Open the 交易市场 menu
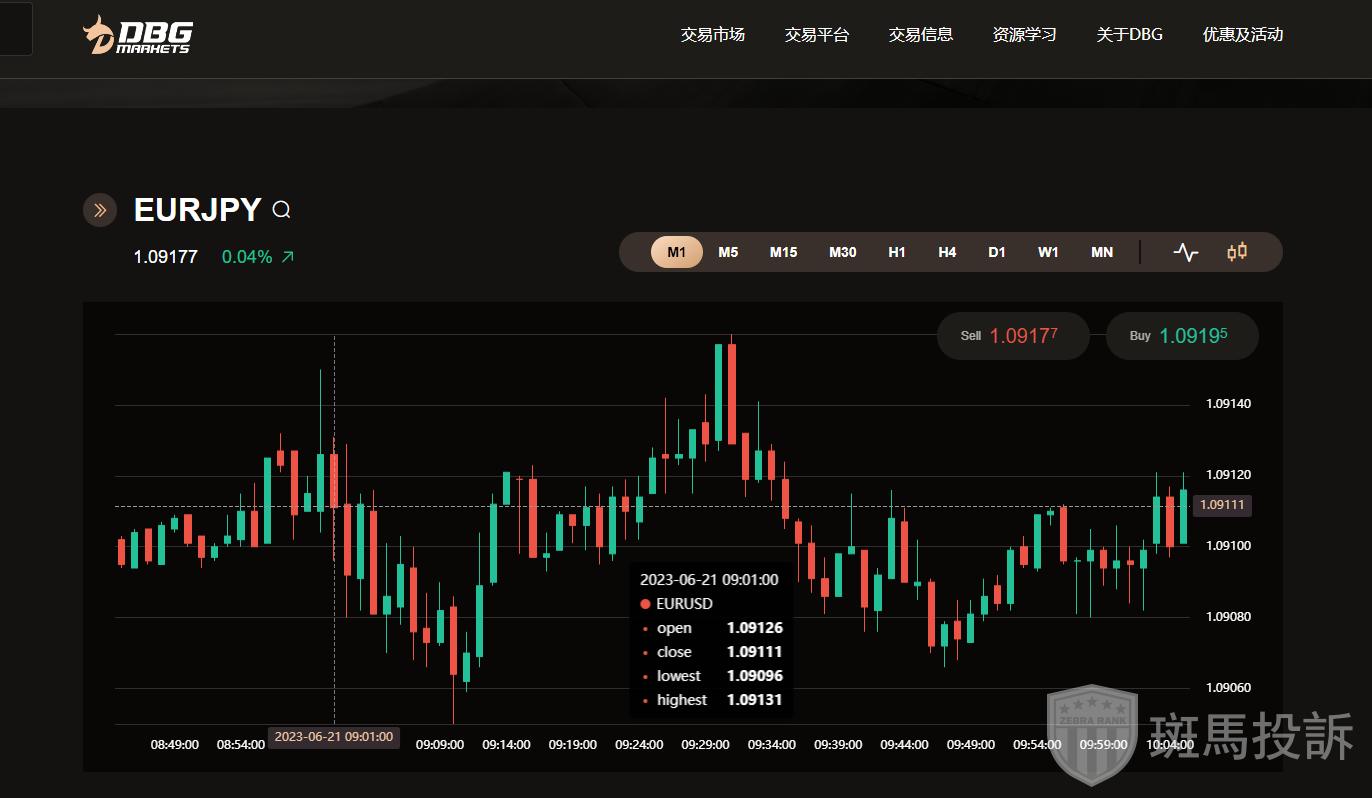This screenshot has height=798, width=1372. 713,35
